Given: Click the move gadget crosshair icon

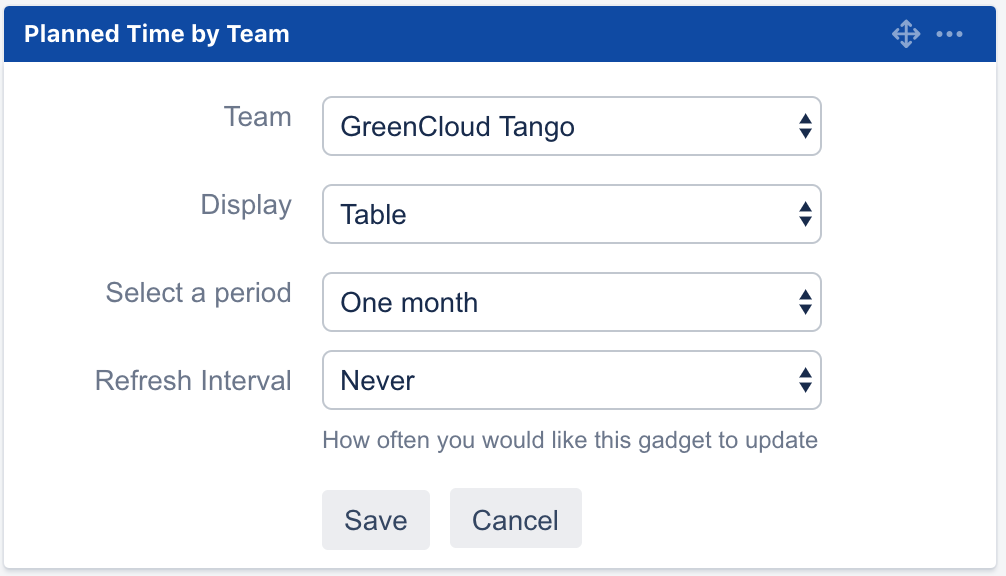Looking at the screenshot, I should coord(905,35).
